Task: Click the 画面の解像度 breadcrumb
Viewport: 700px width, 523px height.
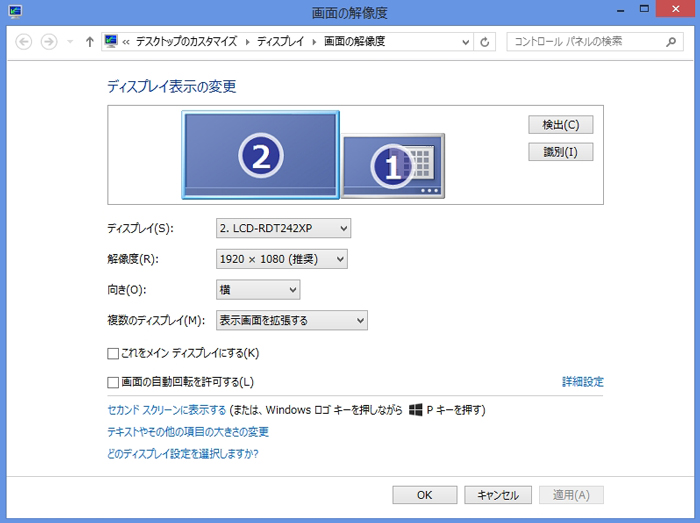Action: coord(354,42)
